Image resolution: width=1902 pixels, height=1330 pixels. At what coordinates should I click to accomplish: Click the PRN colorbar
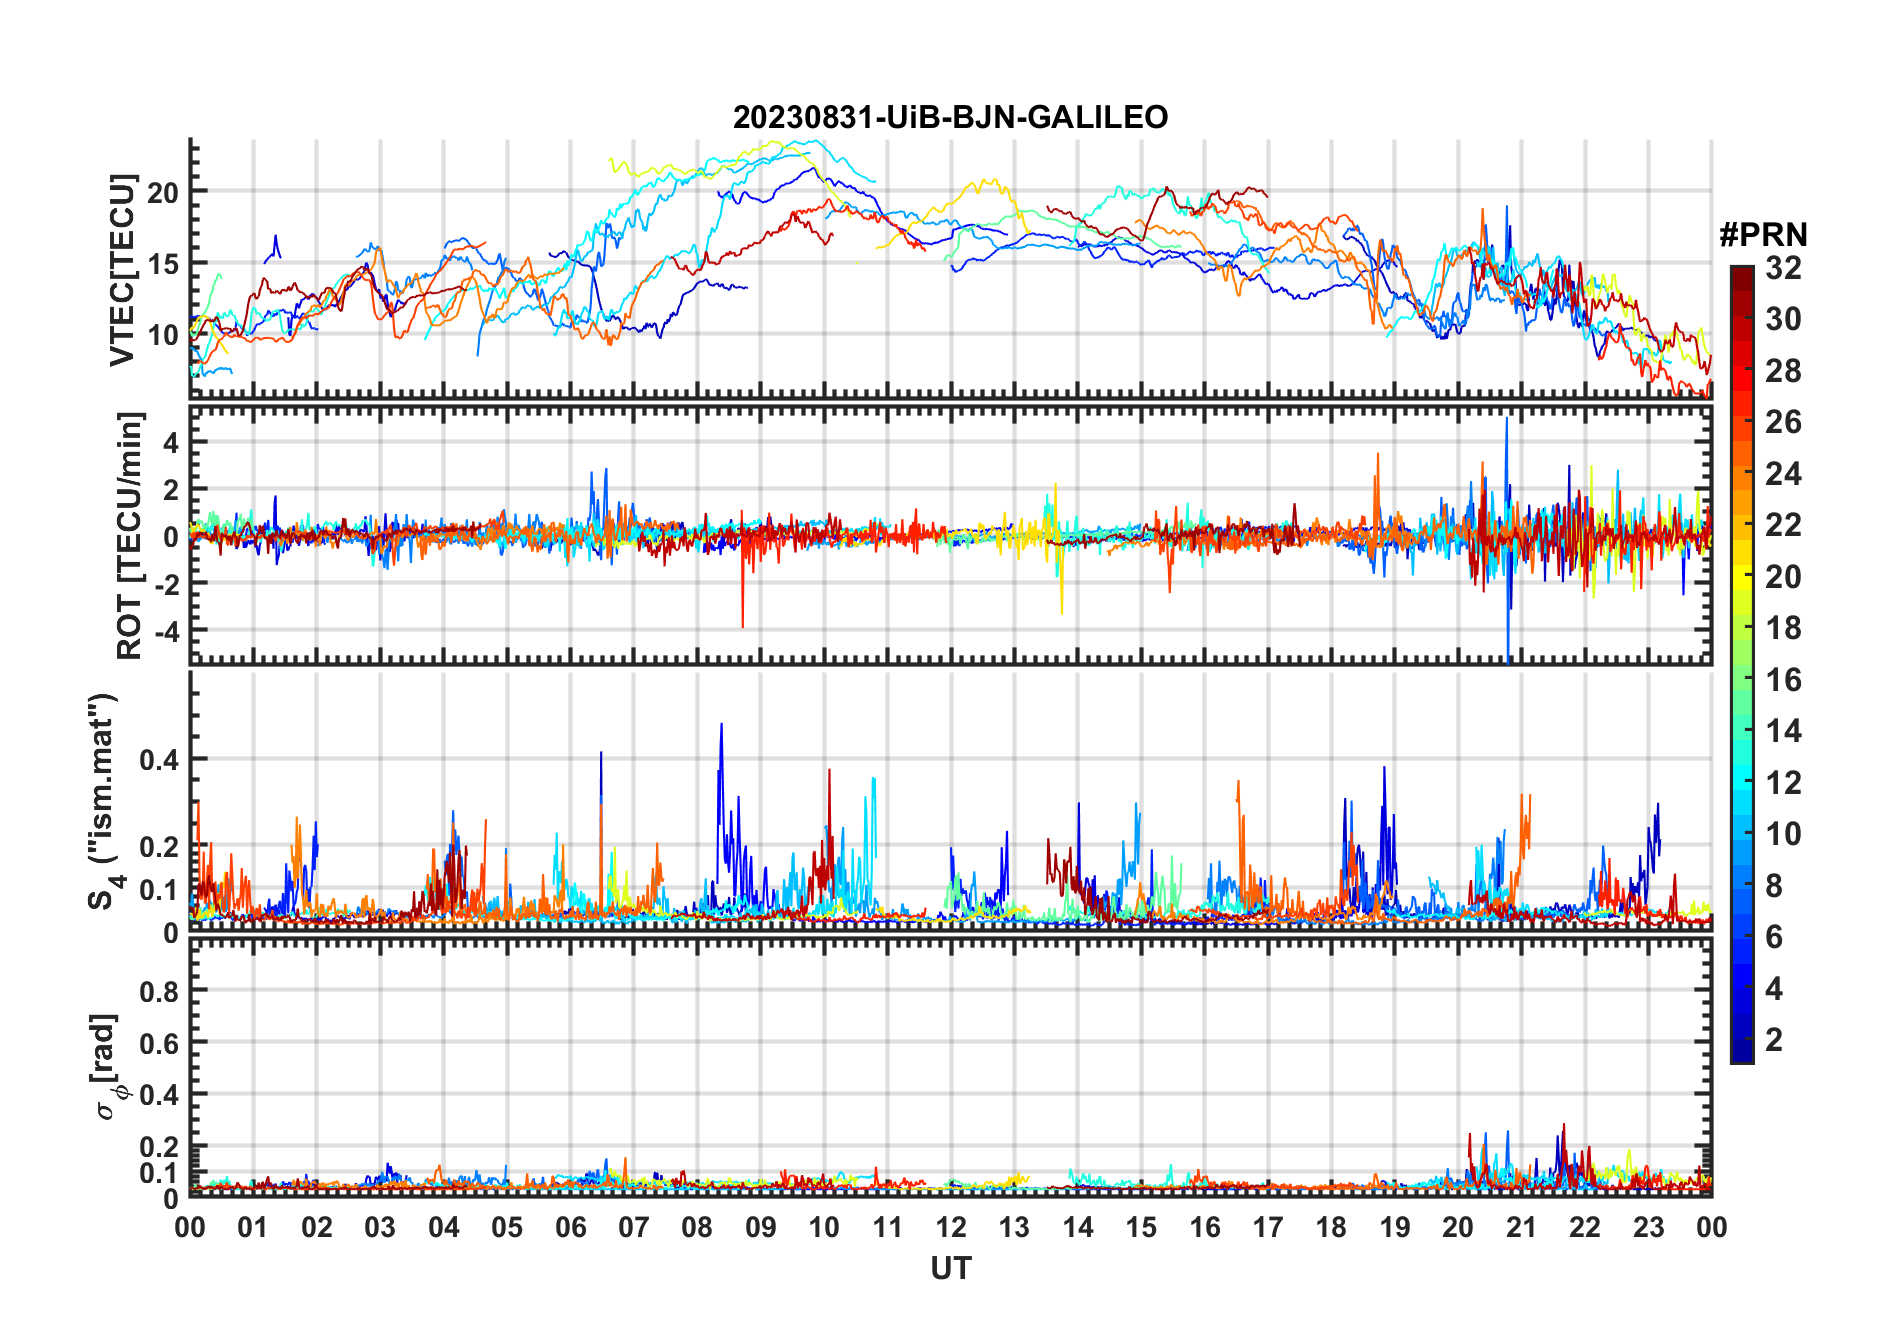(1742, 664)
